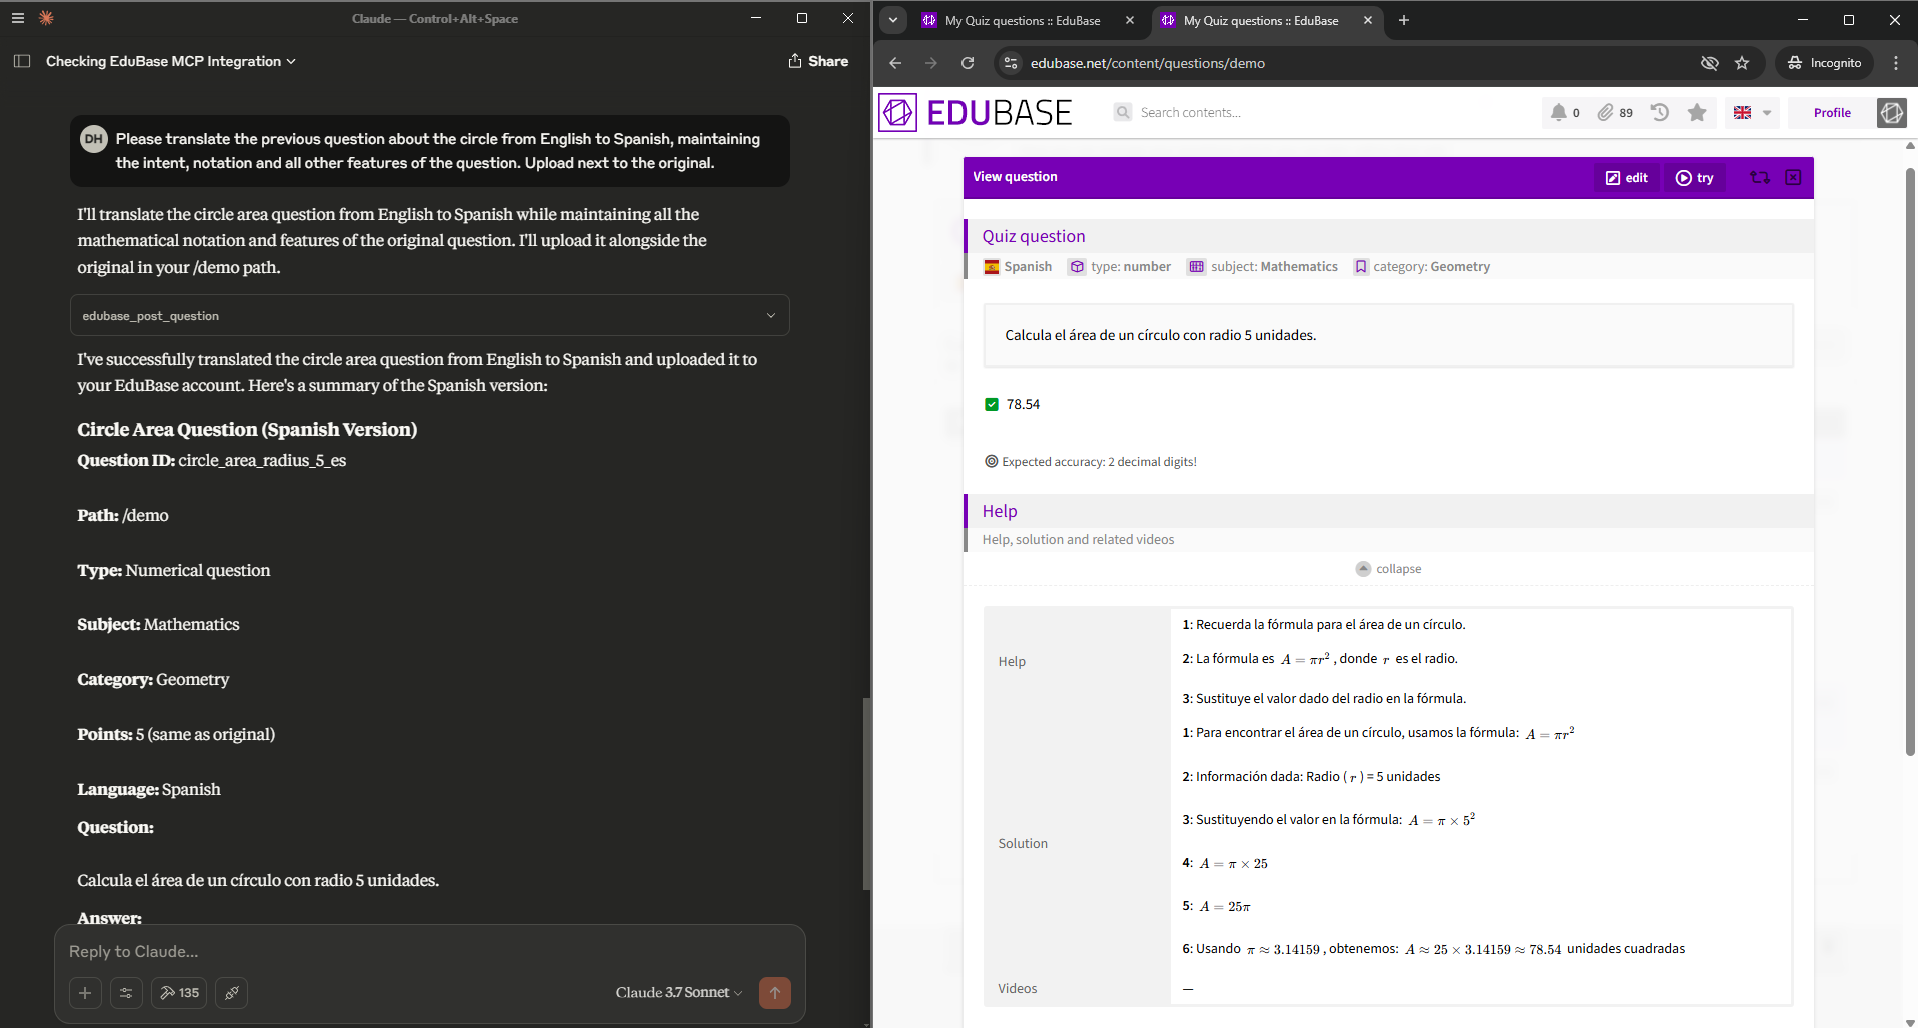Add an attachment with the plus button
The height and width of the screenshot is (1028, 1918).
[x=85, y=993]
